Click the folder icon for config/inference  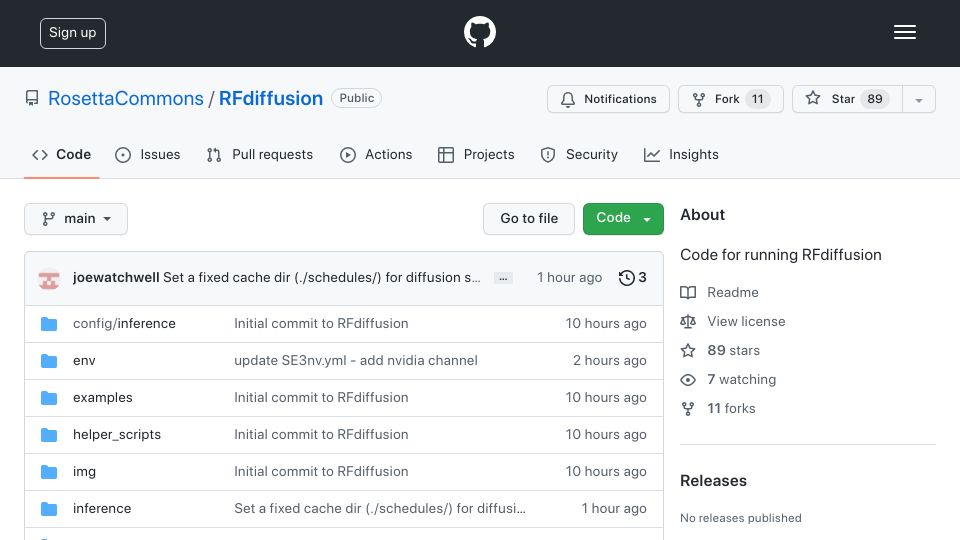click(49, 324)
